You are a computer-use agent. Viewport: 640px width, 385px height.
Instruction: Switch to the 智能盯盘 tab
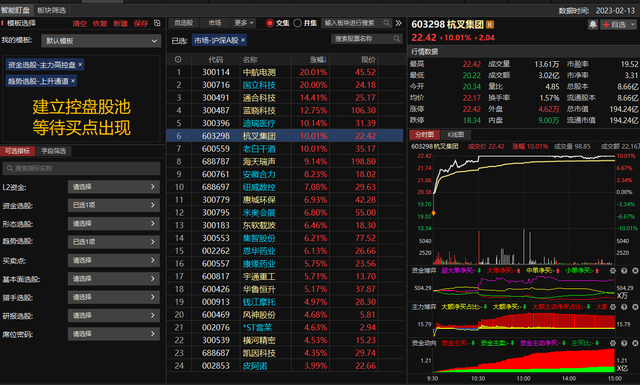(x=16, y=10)
